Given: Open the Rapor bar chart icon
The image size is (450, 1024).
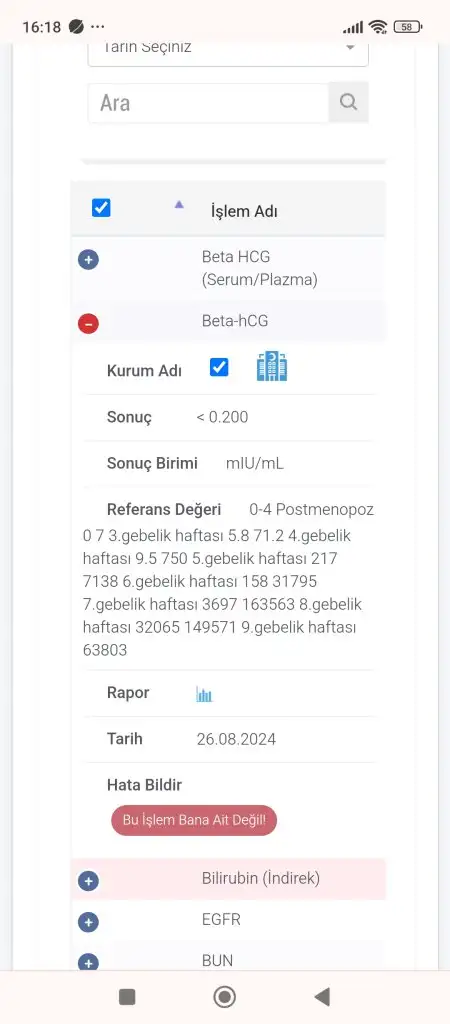Looking at the screenshot, I should (x=204, y=694).
